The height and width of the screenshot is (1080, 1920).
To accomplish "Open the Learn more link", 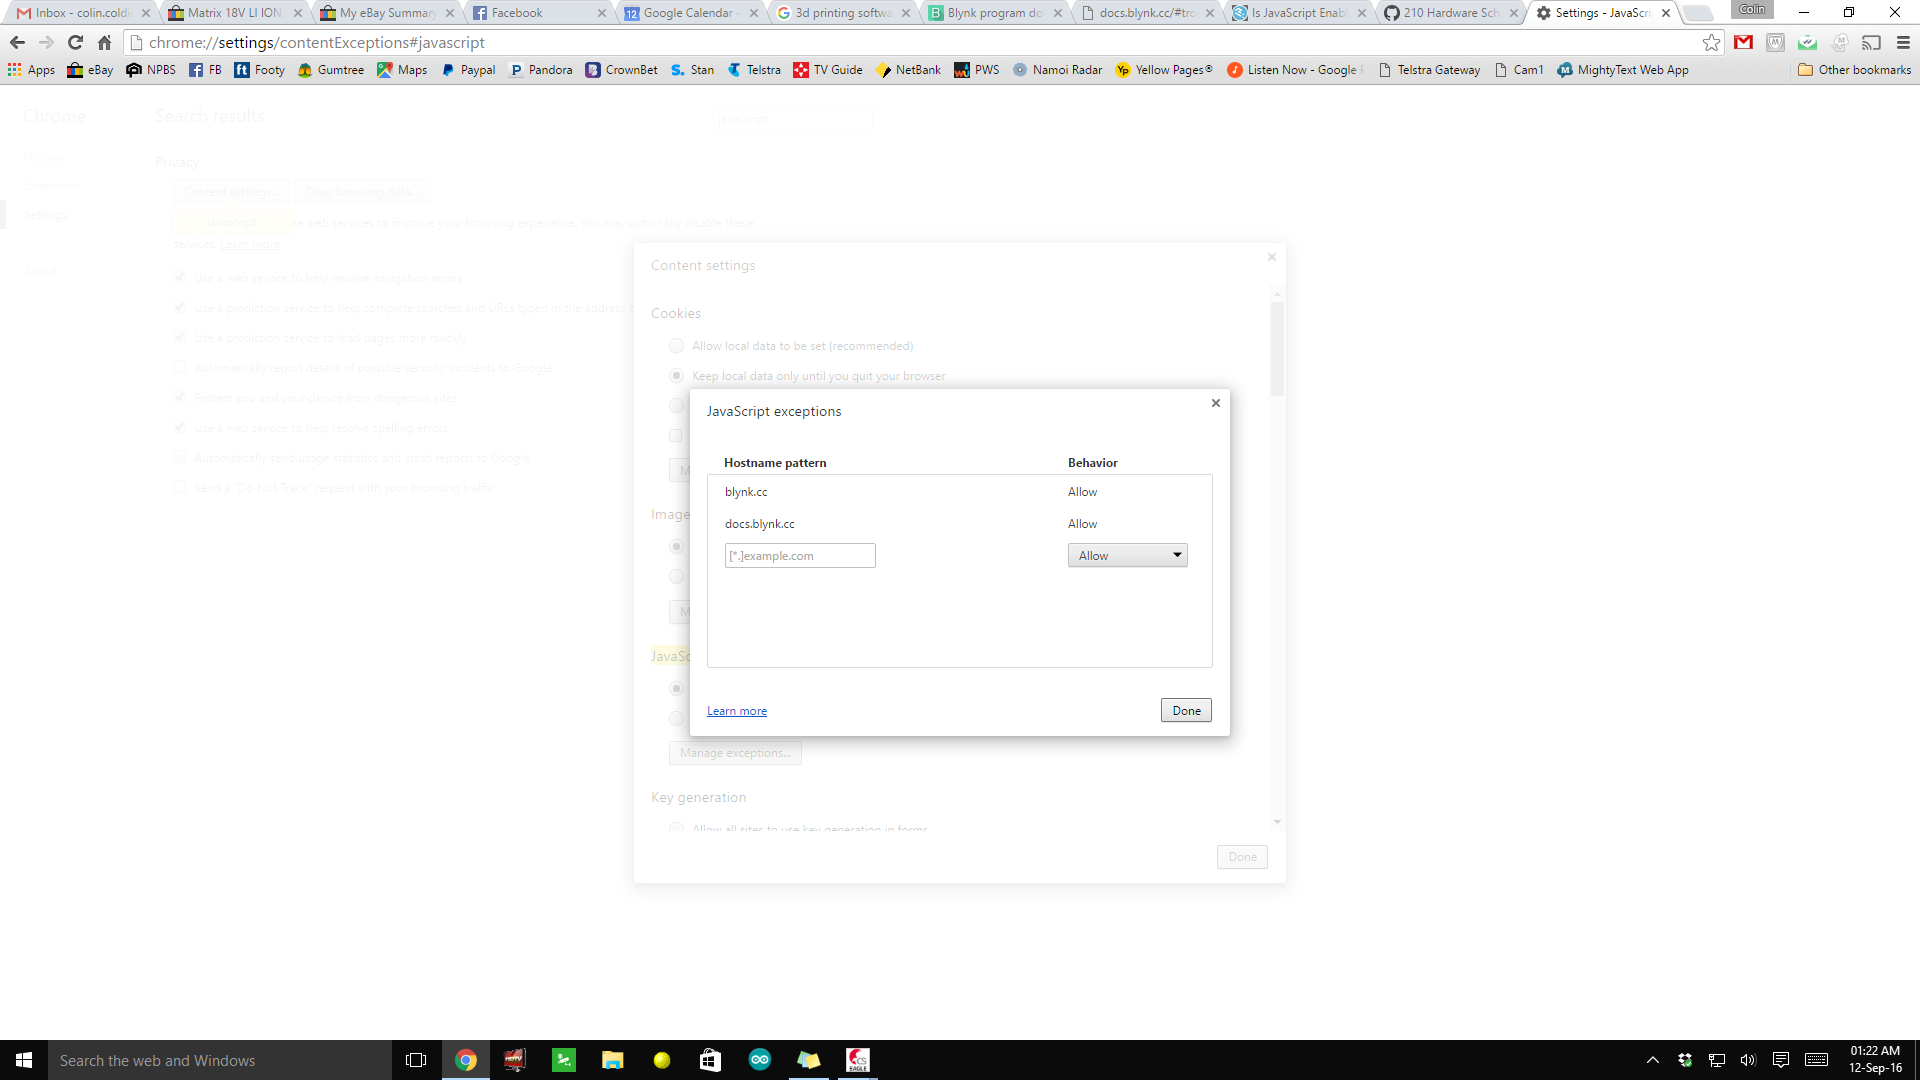I will click(x=736, y=711).
